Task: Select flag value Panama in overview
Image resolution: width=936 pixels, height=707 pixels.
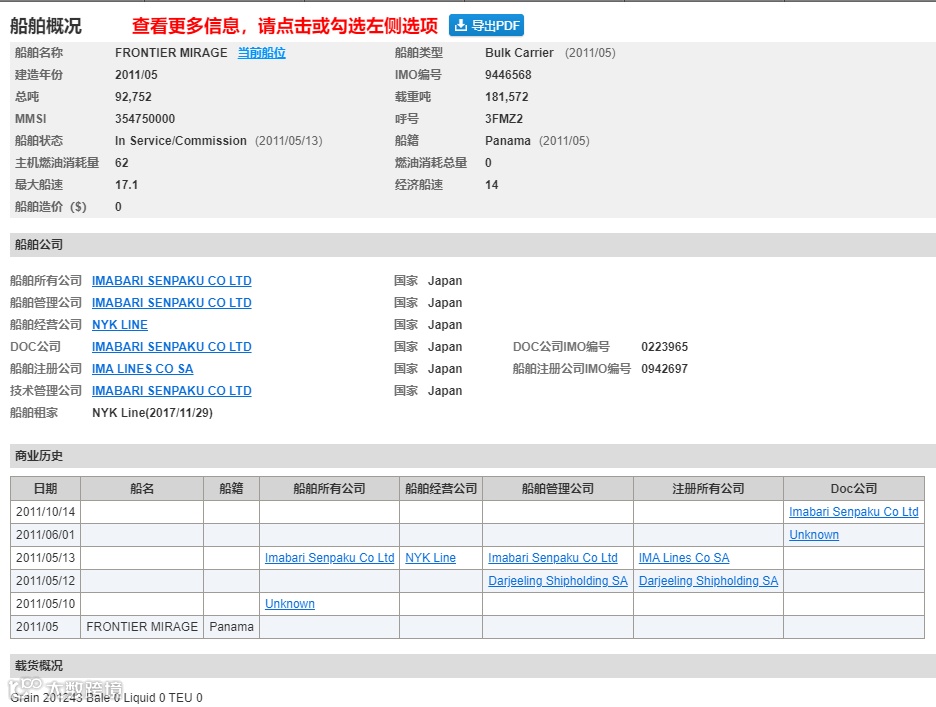Action: (507, 141)
